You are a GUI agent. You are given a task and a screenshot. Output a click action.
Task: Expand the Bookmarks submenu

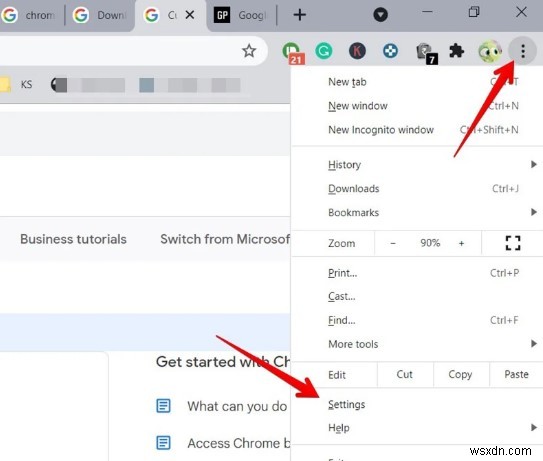(x=417, y=212)
